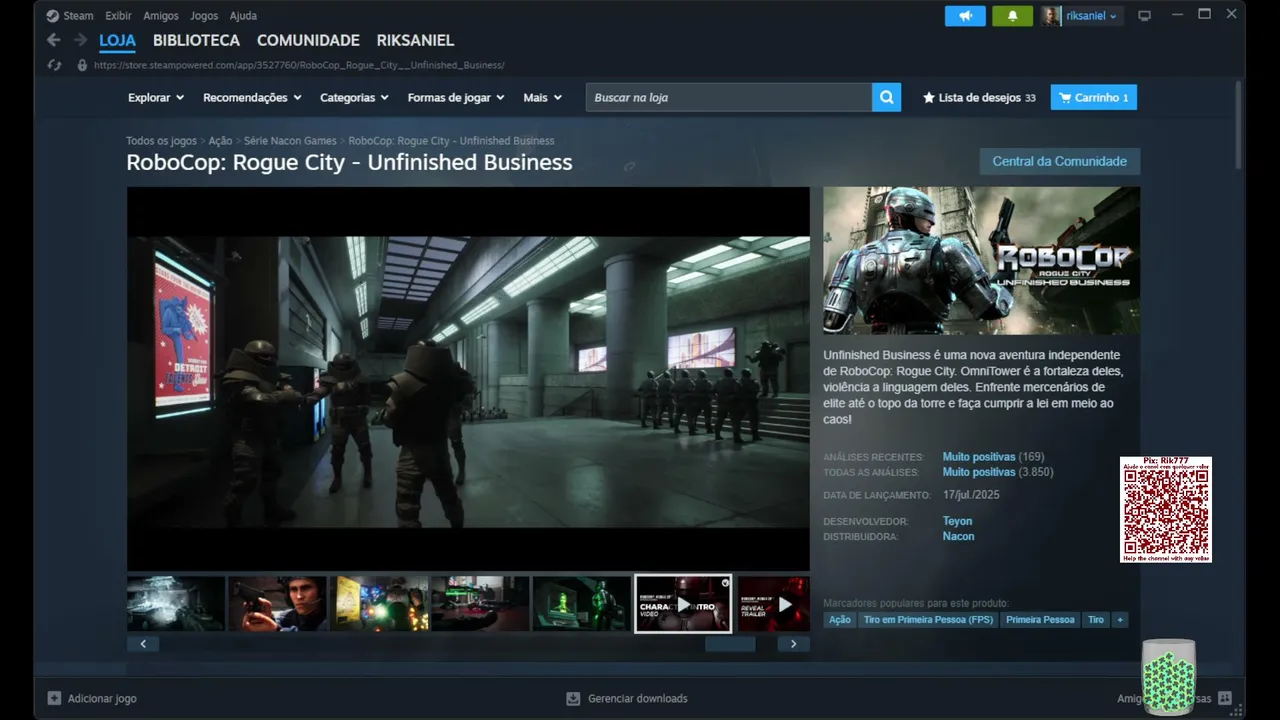The height and width of the screenshot is (720, 1280).
Task: Select the Ação tag
Action: pyautogui.click(x=840, y=620)
